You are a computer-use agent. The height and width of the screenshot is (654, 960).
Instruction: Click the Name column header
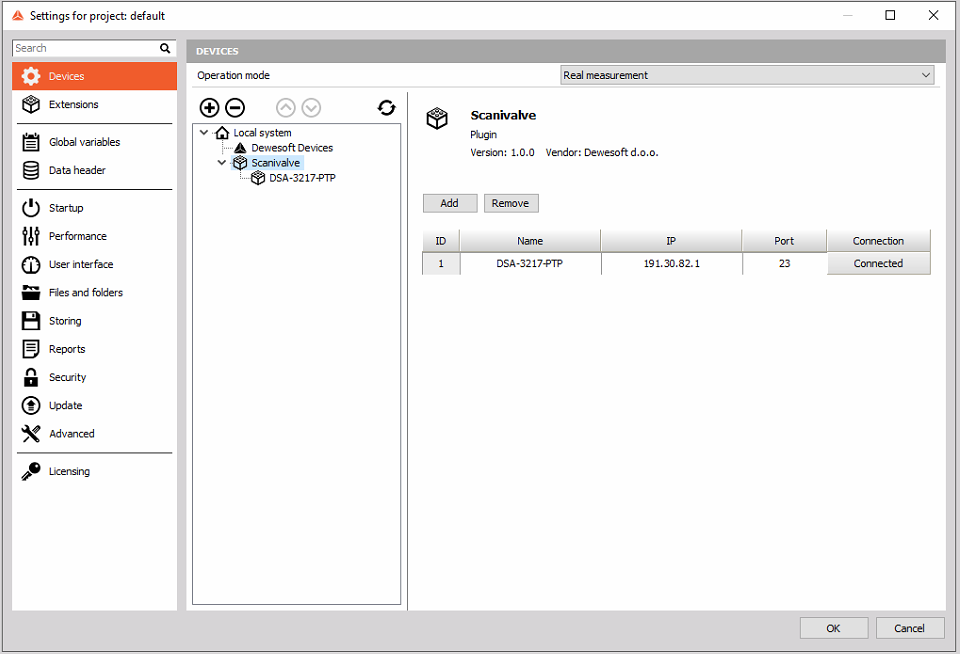point(530,241)
